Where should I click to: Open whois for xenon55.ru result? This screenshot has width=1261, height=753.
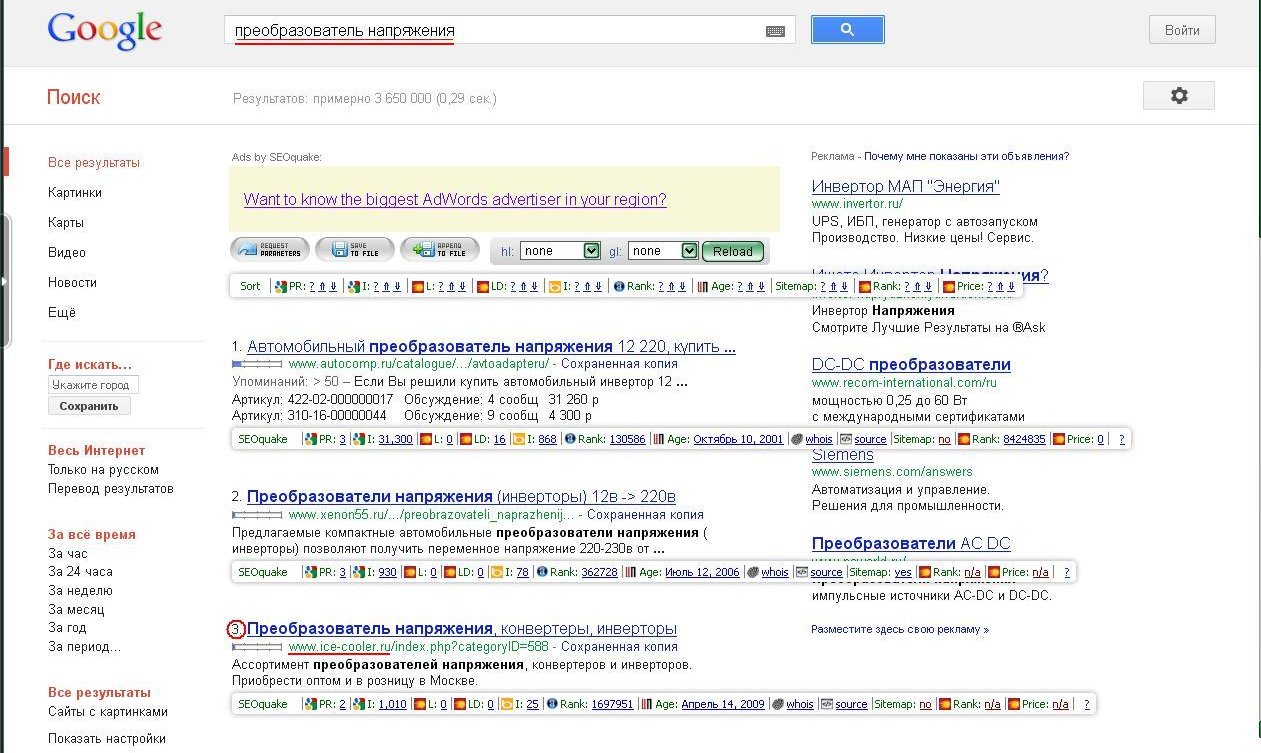(775, 572)
